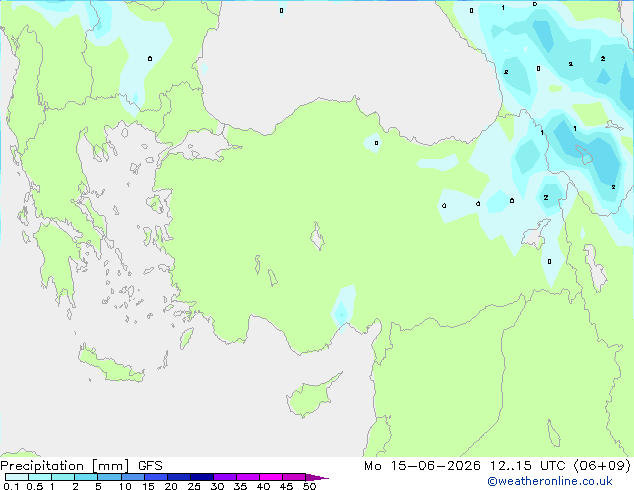634x490 pixels.
Task: Click the '25' legend label
Action: 194,486
